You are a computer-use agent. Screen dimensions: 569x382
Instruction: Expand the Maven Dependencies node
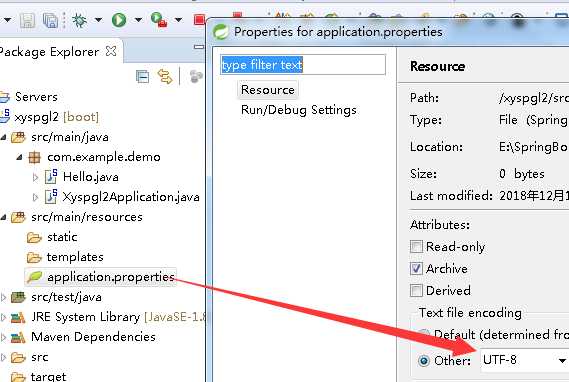pos(3,337)
